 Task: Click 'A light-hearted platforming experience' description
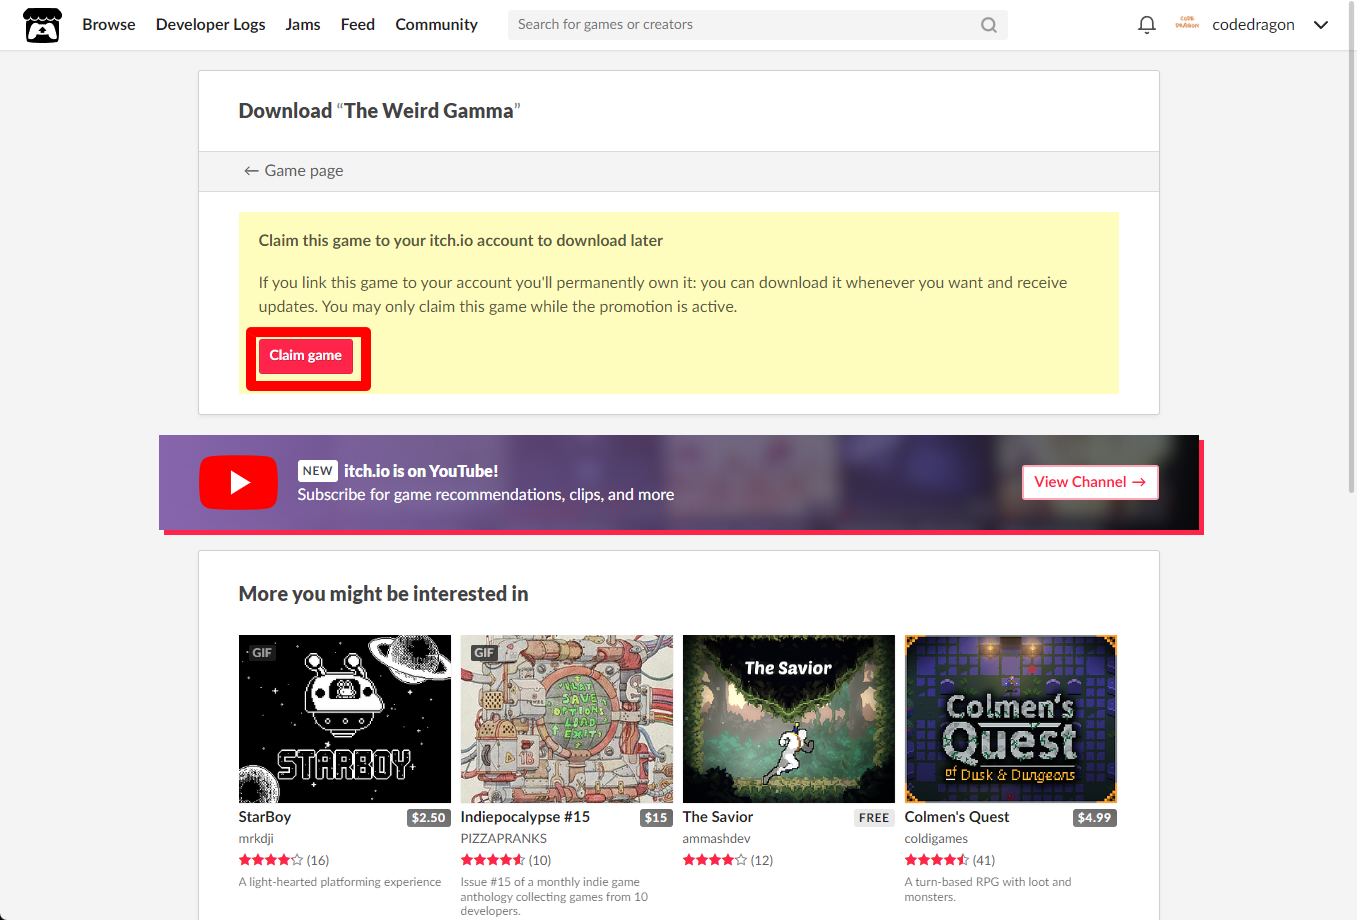pos(340,882)
